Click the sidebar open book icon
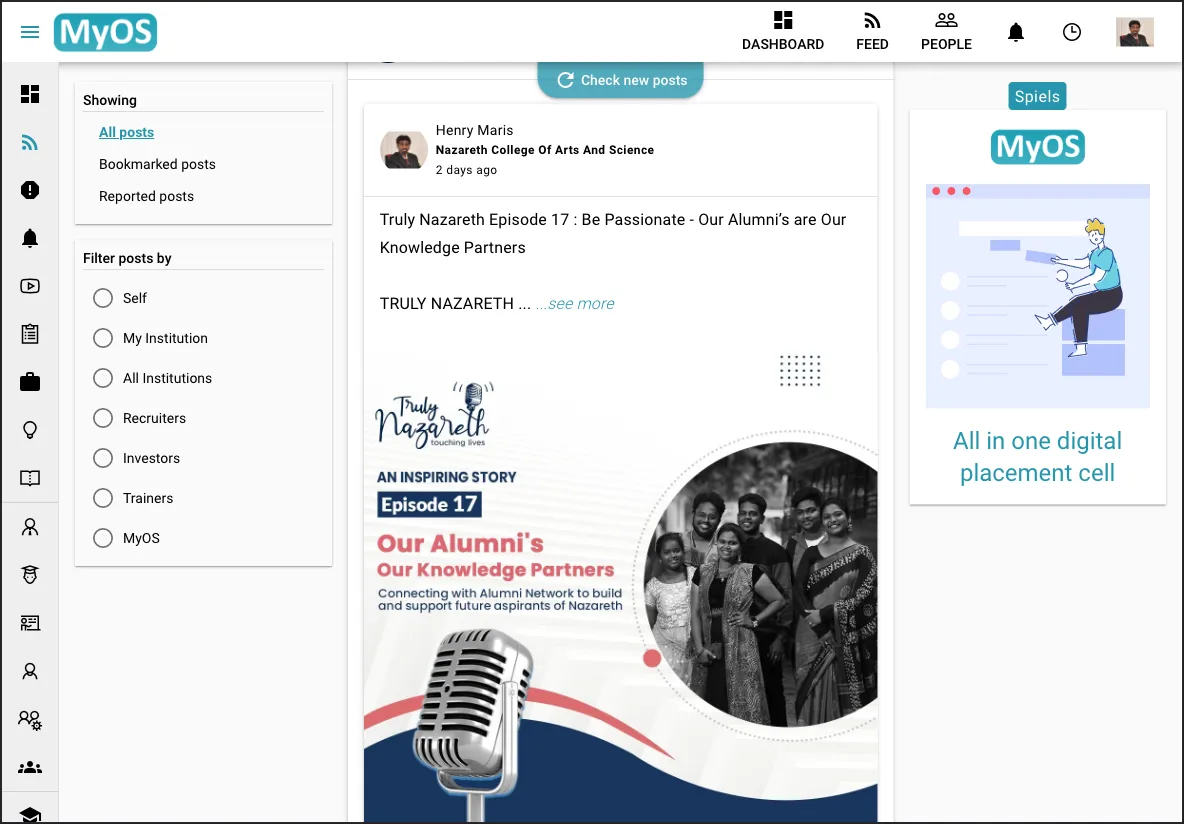The image size is (1184, 824). coord(29,478)
